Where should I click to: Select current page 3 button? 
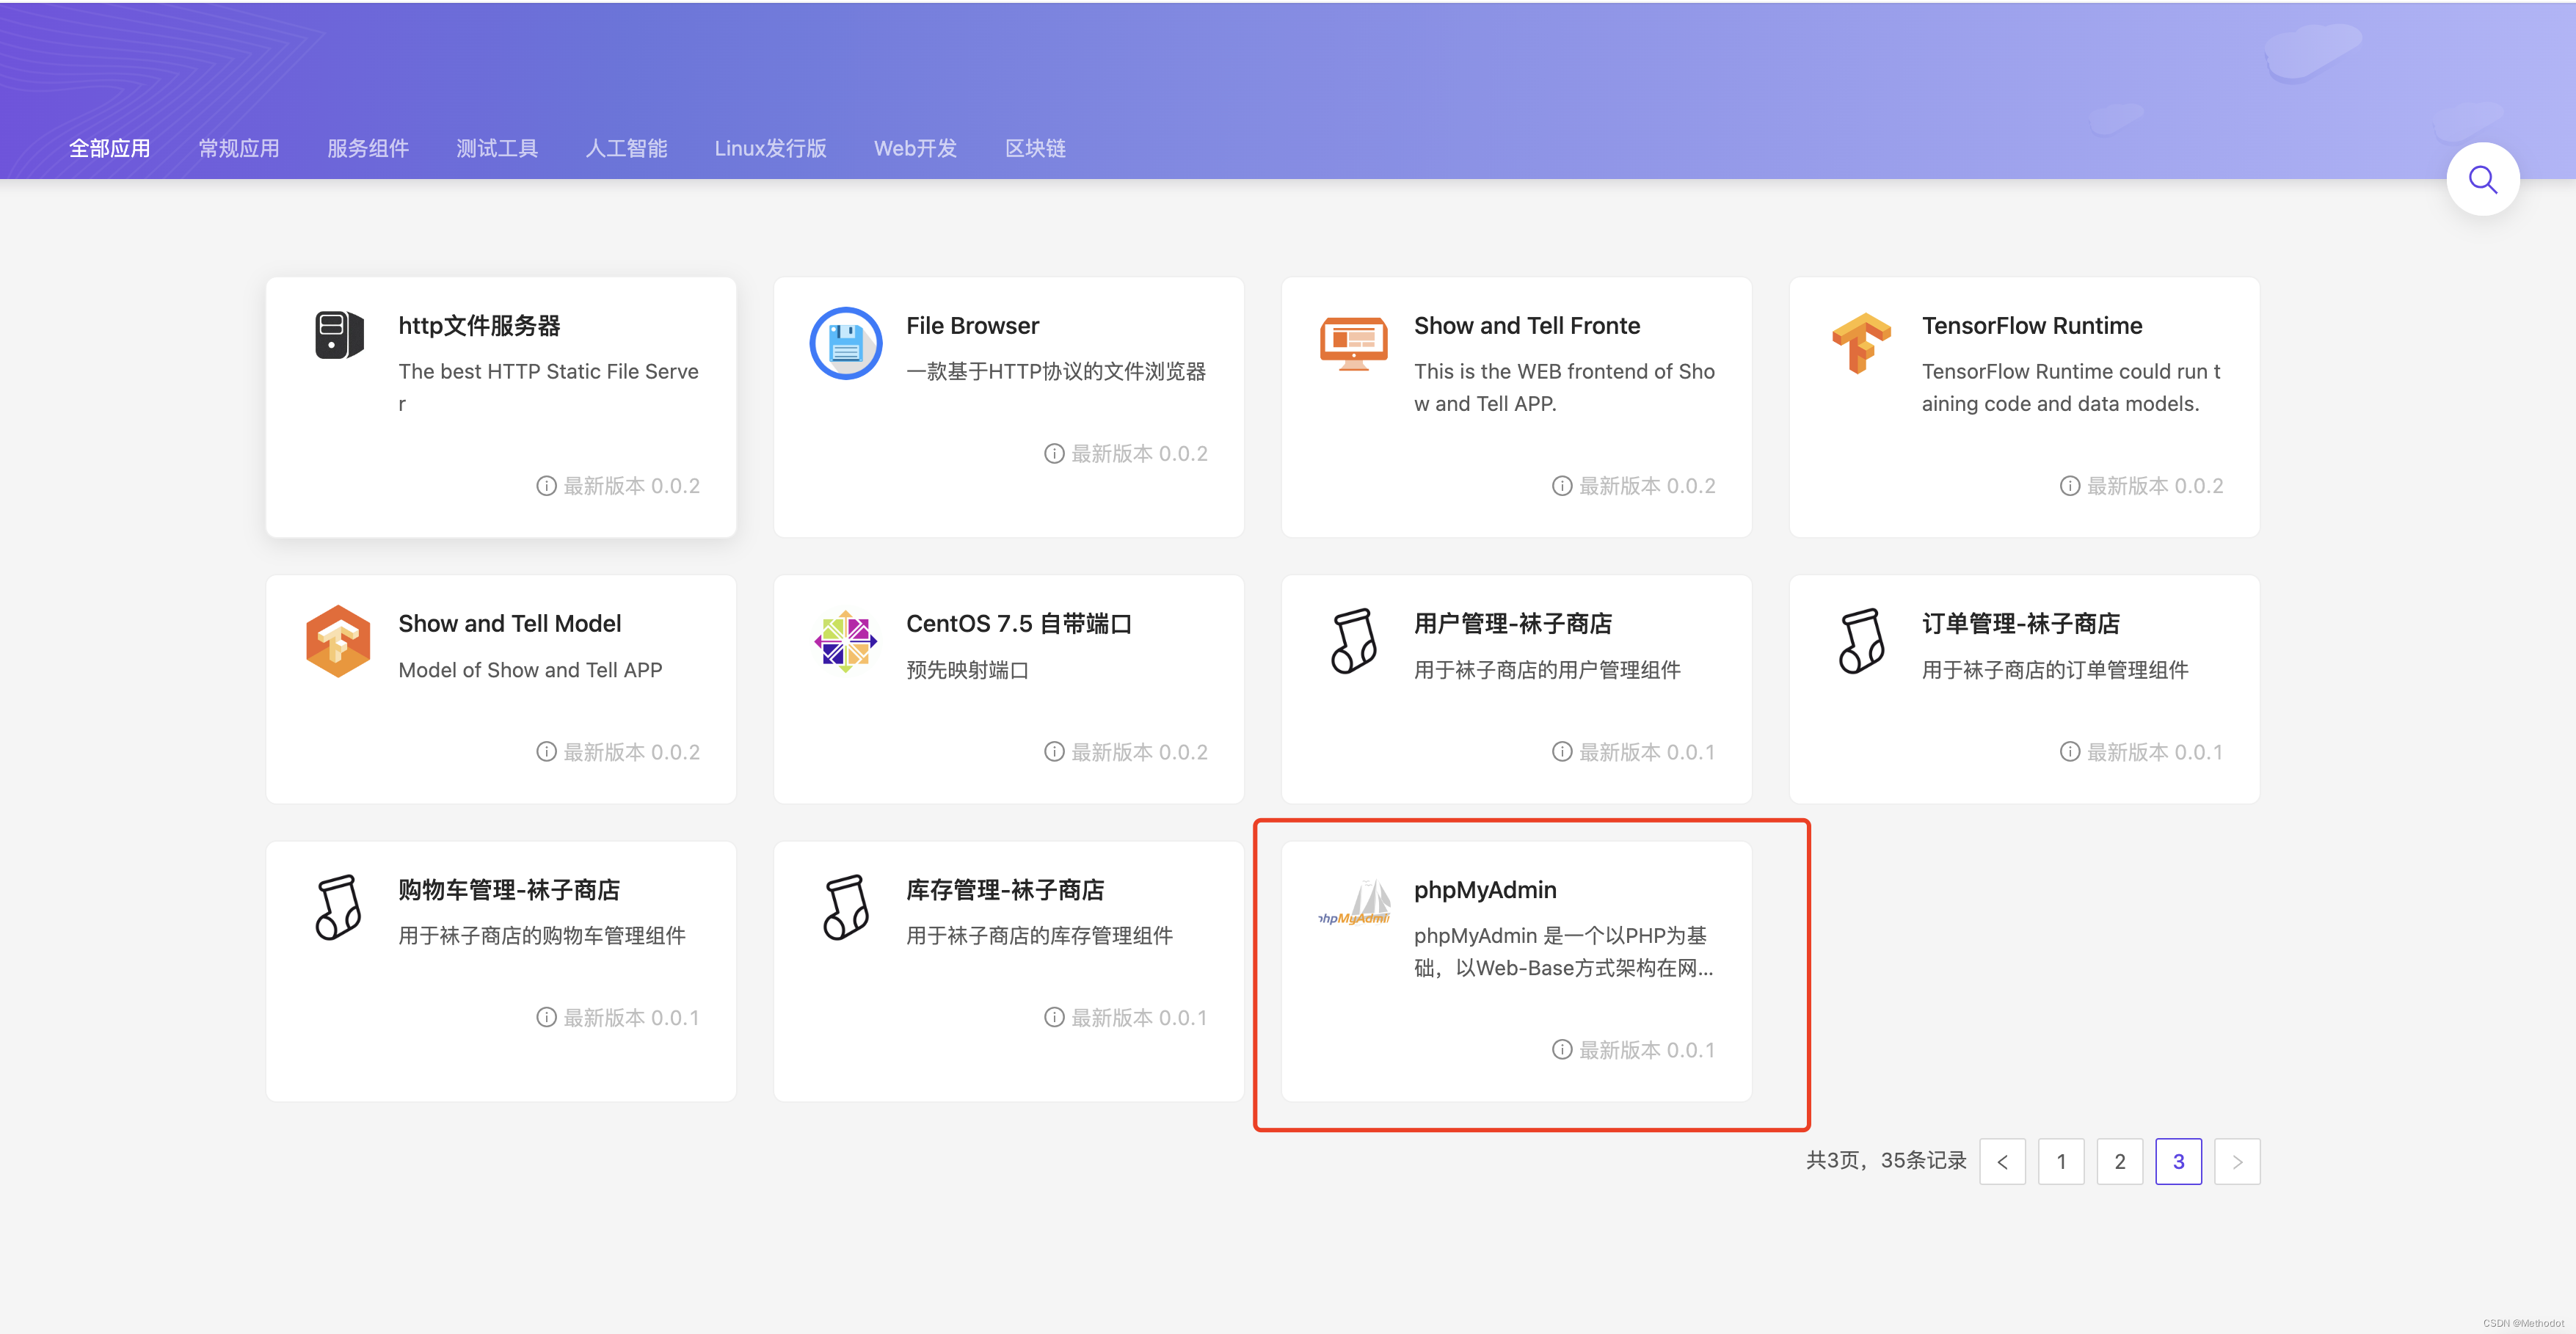click(x=2178, y=1161)
